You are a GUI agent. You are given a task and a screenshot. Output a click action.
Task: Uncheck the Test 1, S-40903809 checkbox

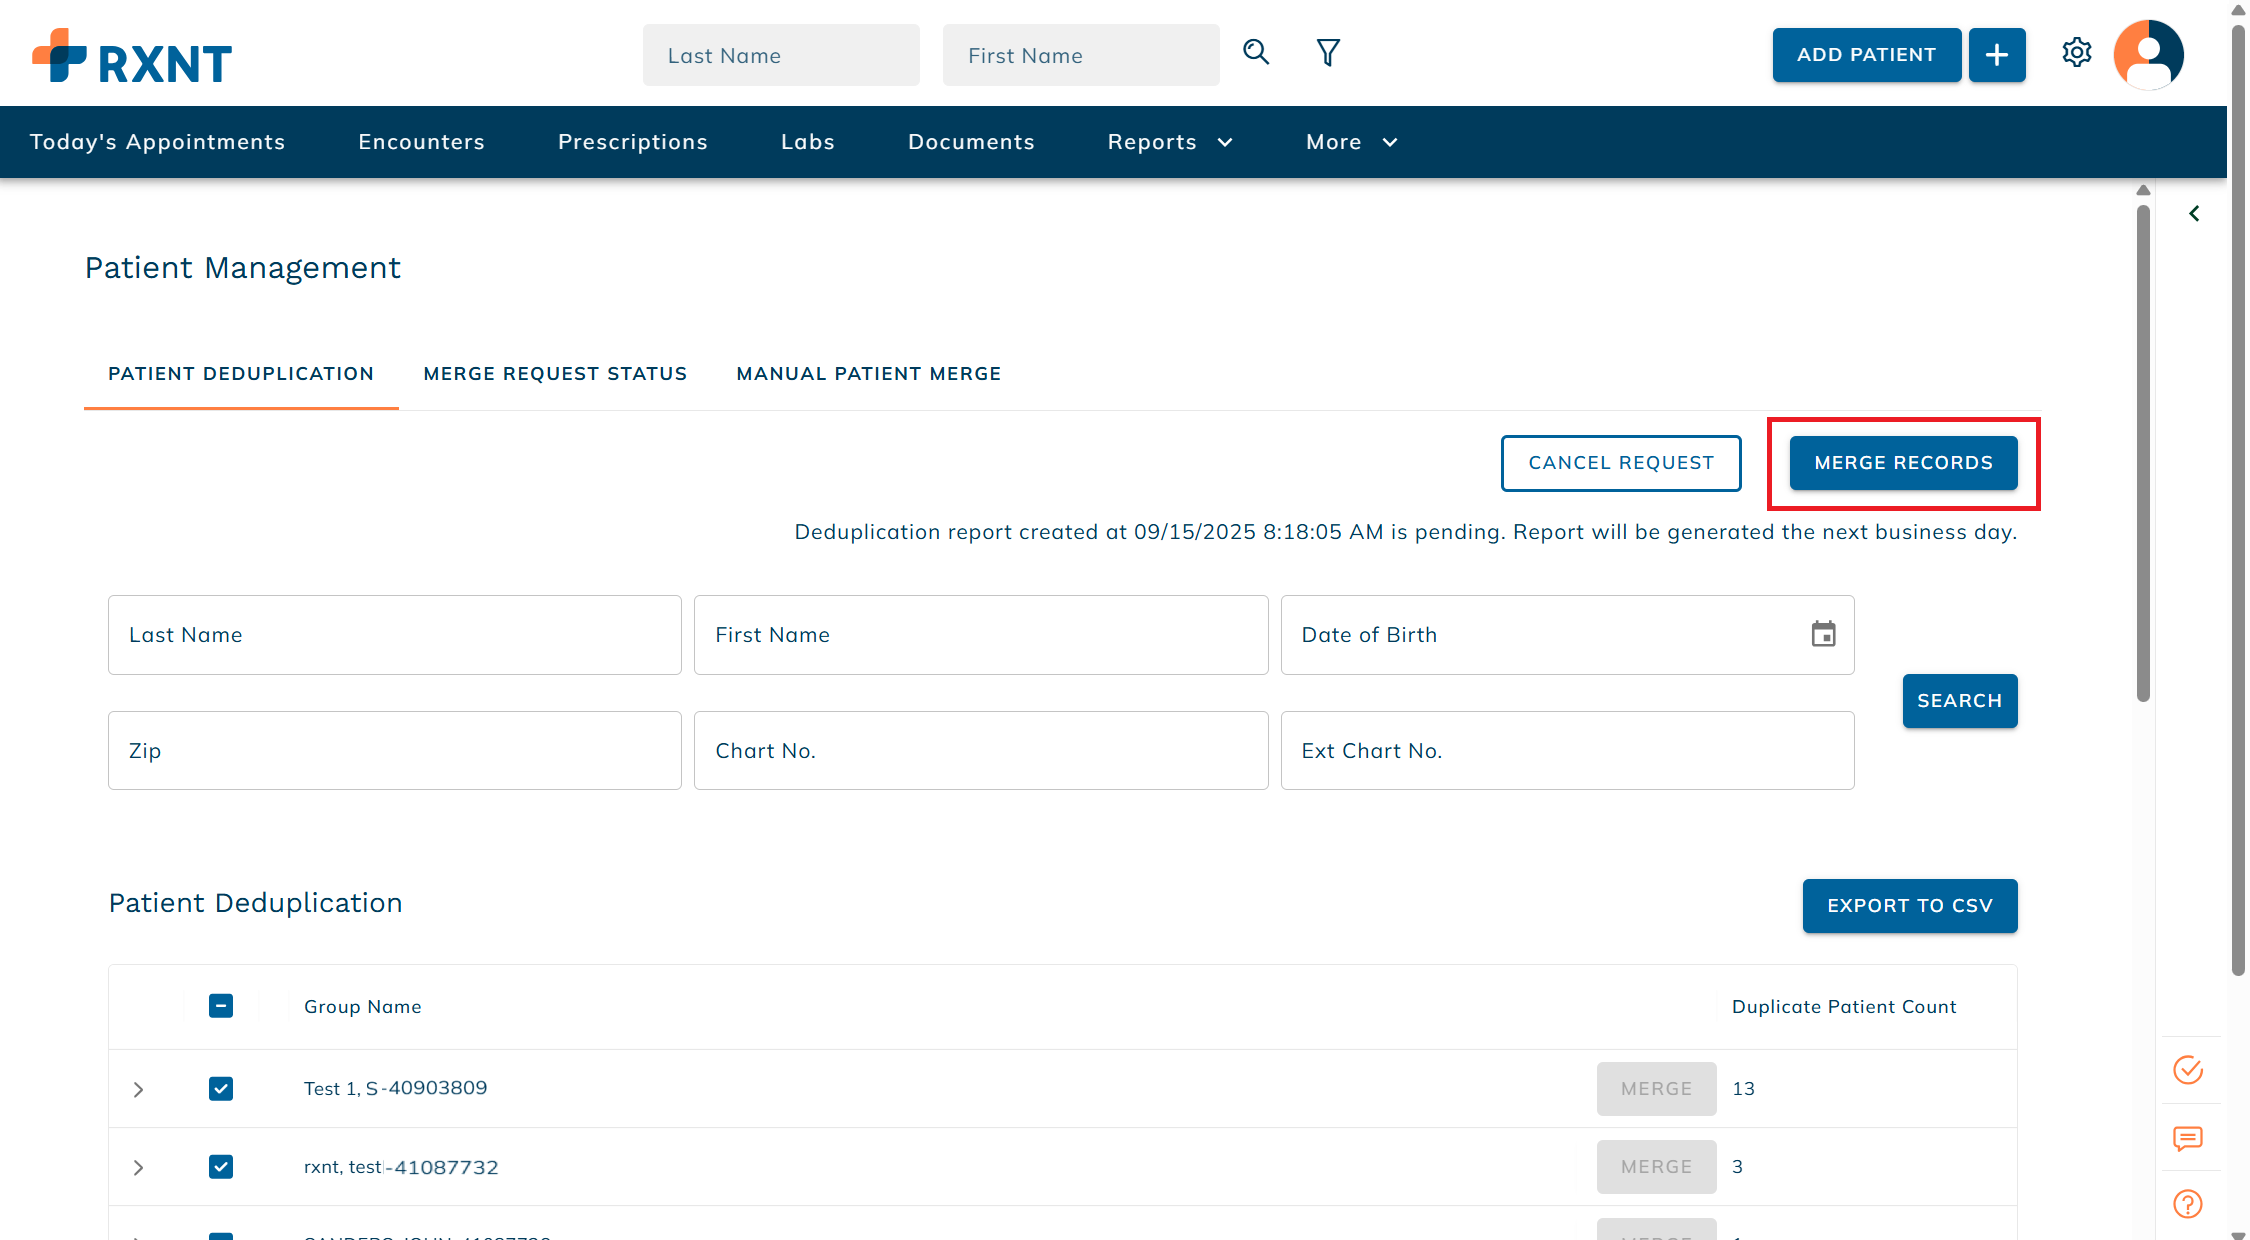click(221, 1088)
